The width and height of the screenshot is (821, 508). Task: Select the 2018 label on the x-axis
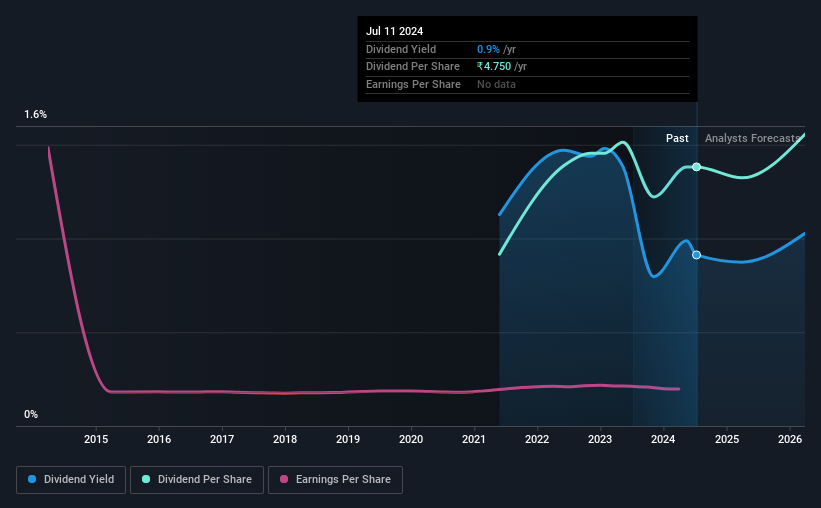[x=285, y=439]
